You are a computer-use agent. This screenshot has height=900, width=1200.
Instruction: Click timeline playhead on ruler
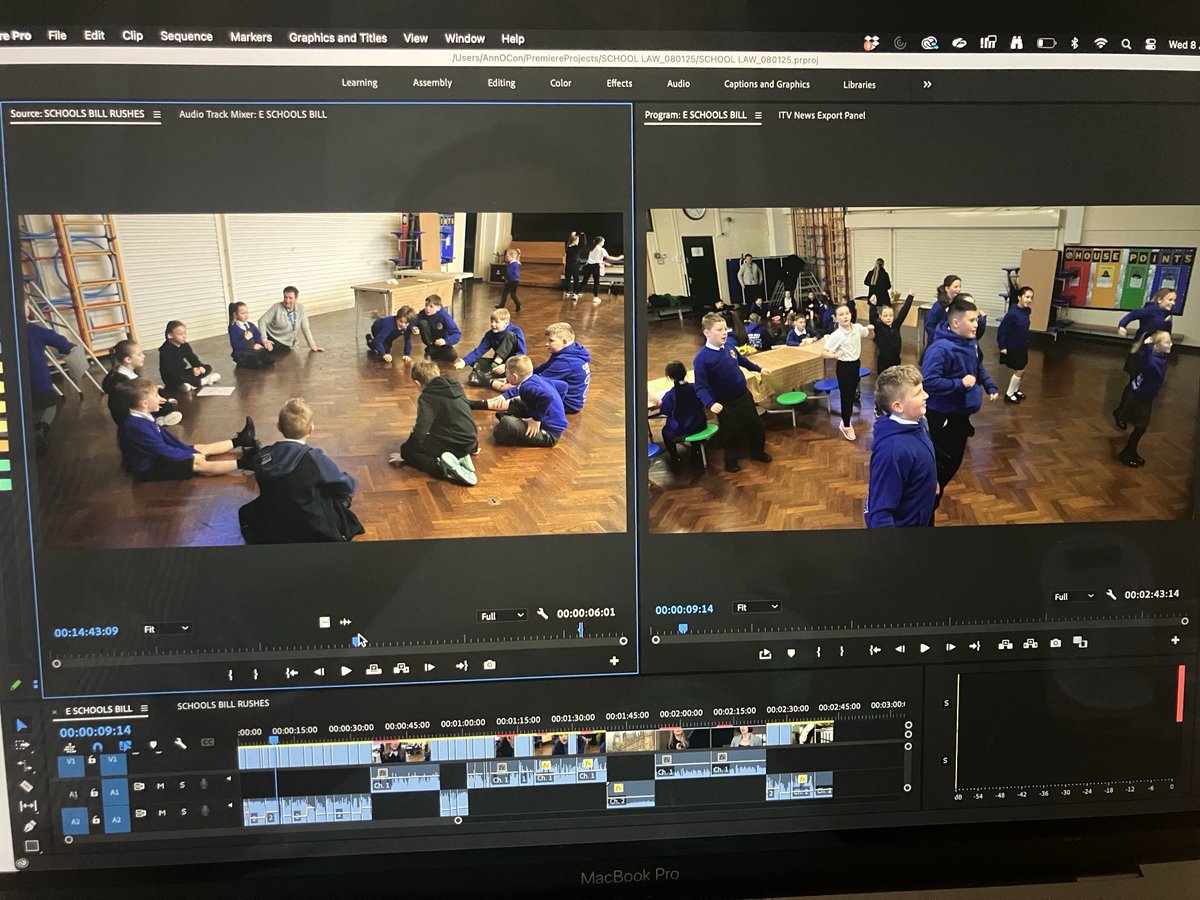pyautogui.click(x=273, y=740)
